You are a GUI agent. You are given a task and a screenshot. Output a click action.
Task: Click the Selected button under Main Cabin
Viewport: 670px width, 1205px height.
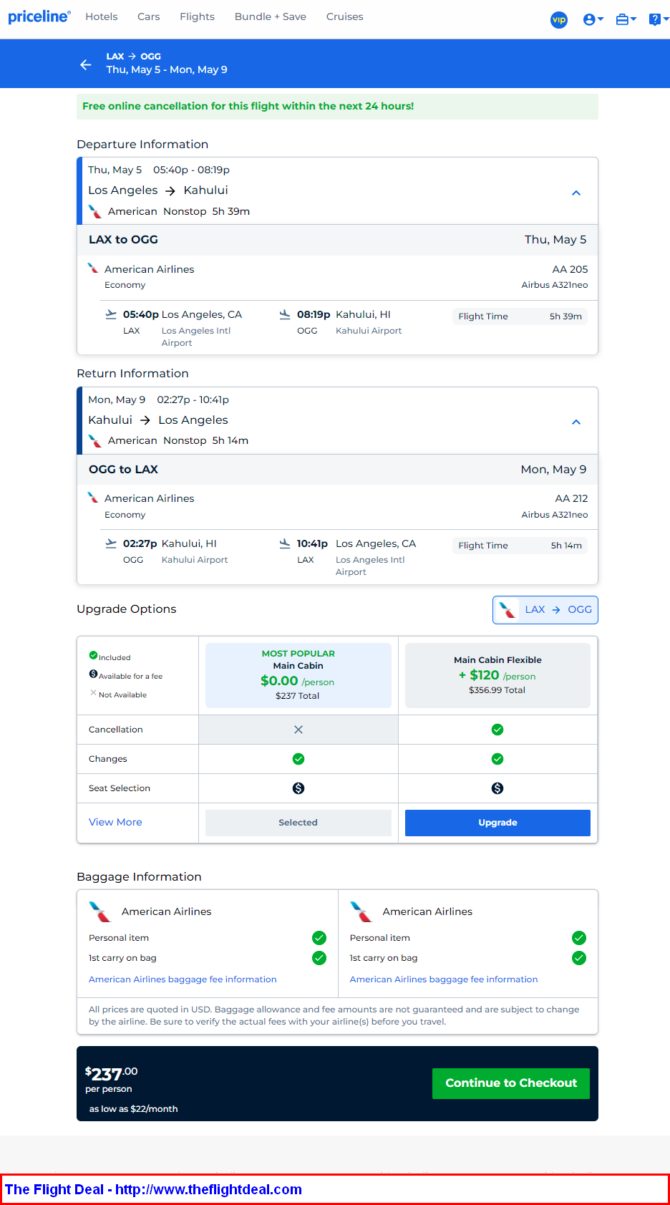[x=298, y=823]
